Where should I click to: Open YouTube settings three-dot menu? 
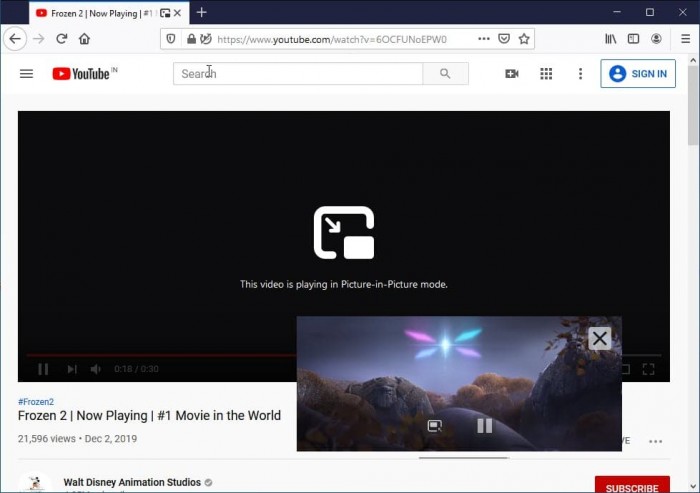pos(580,74)
